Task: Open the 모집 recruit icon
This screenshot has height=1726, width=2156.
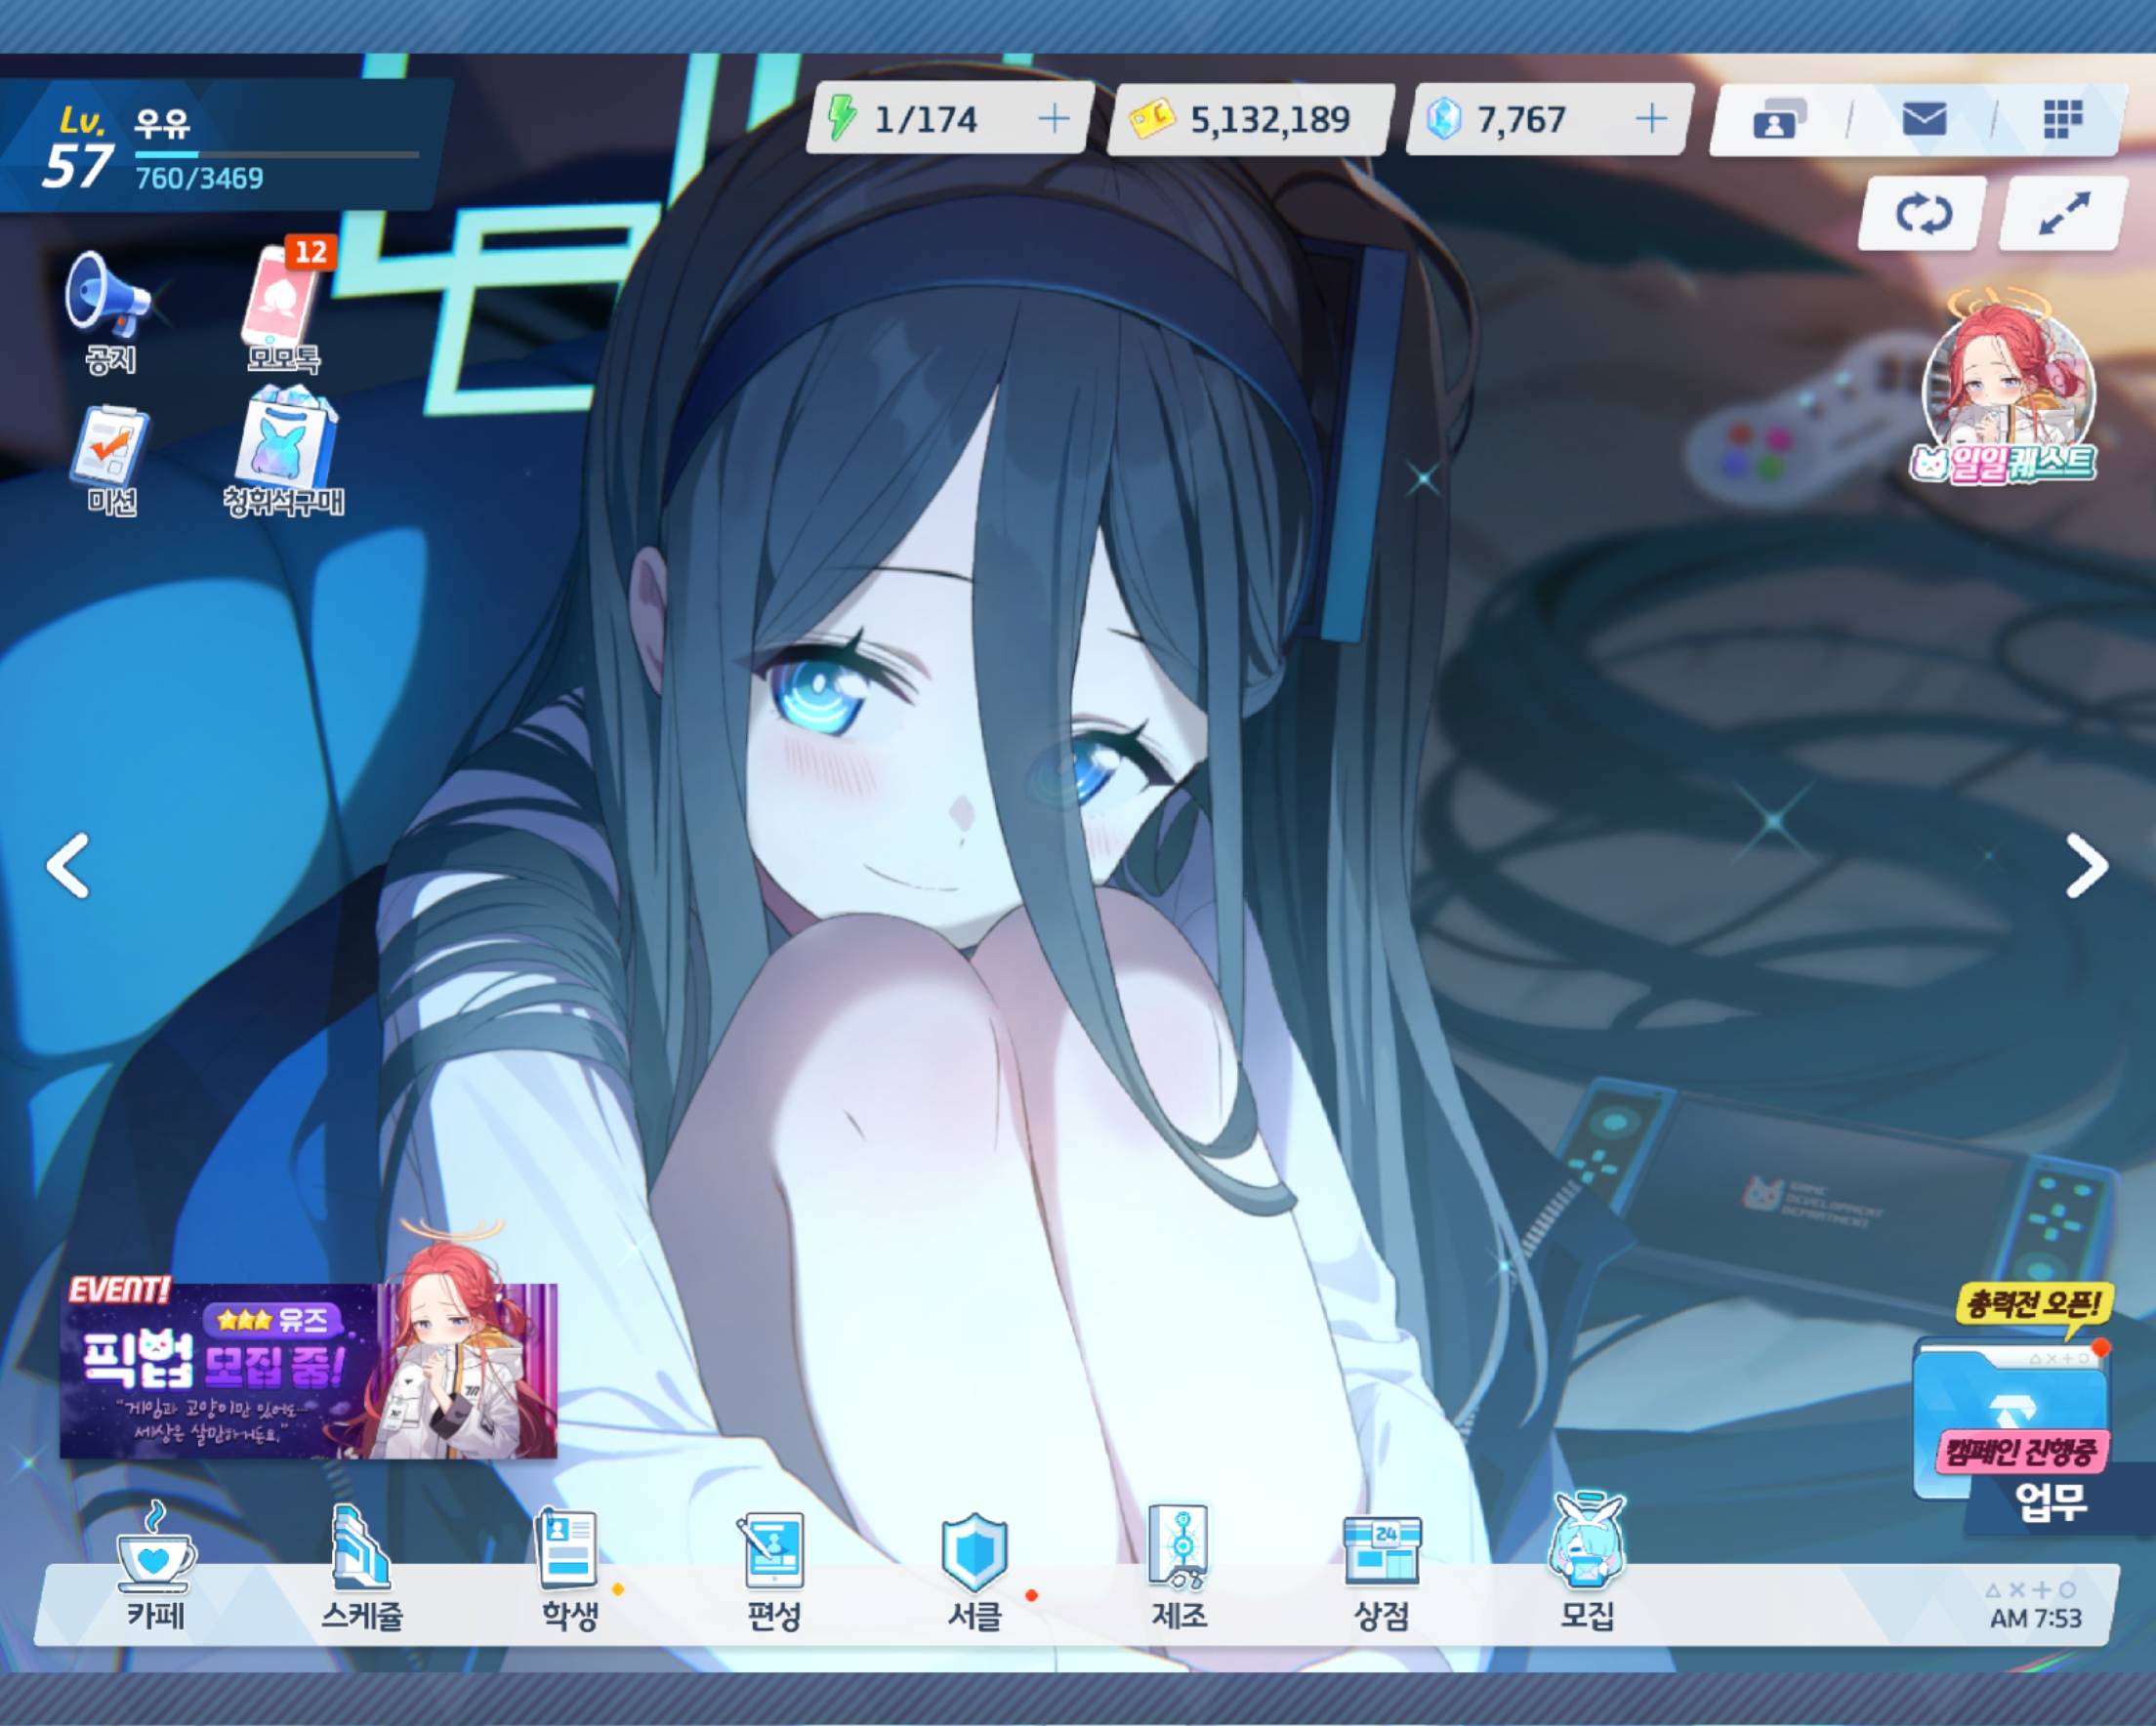Action: (1587, 1560)
